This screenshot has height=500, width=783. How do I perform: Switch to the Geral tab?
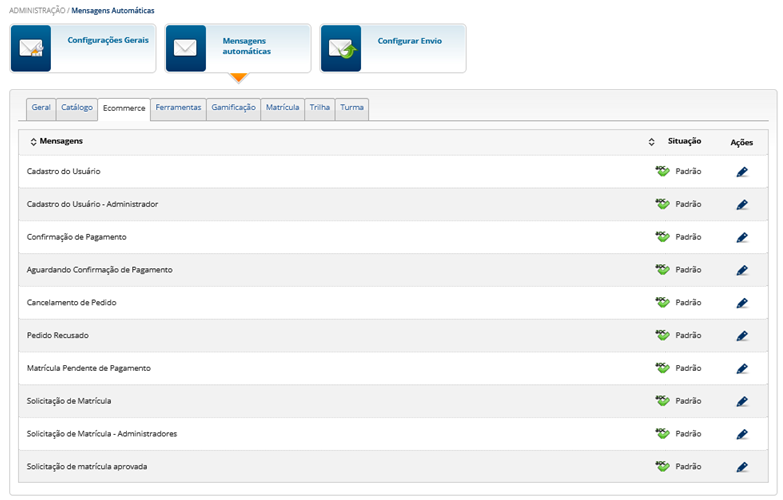coord(41,107)
